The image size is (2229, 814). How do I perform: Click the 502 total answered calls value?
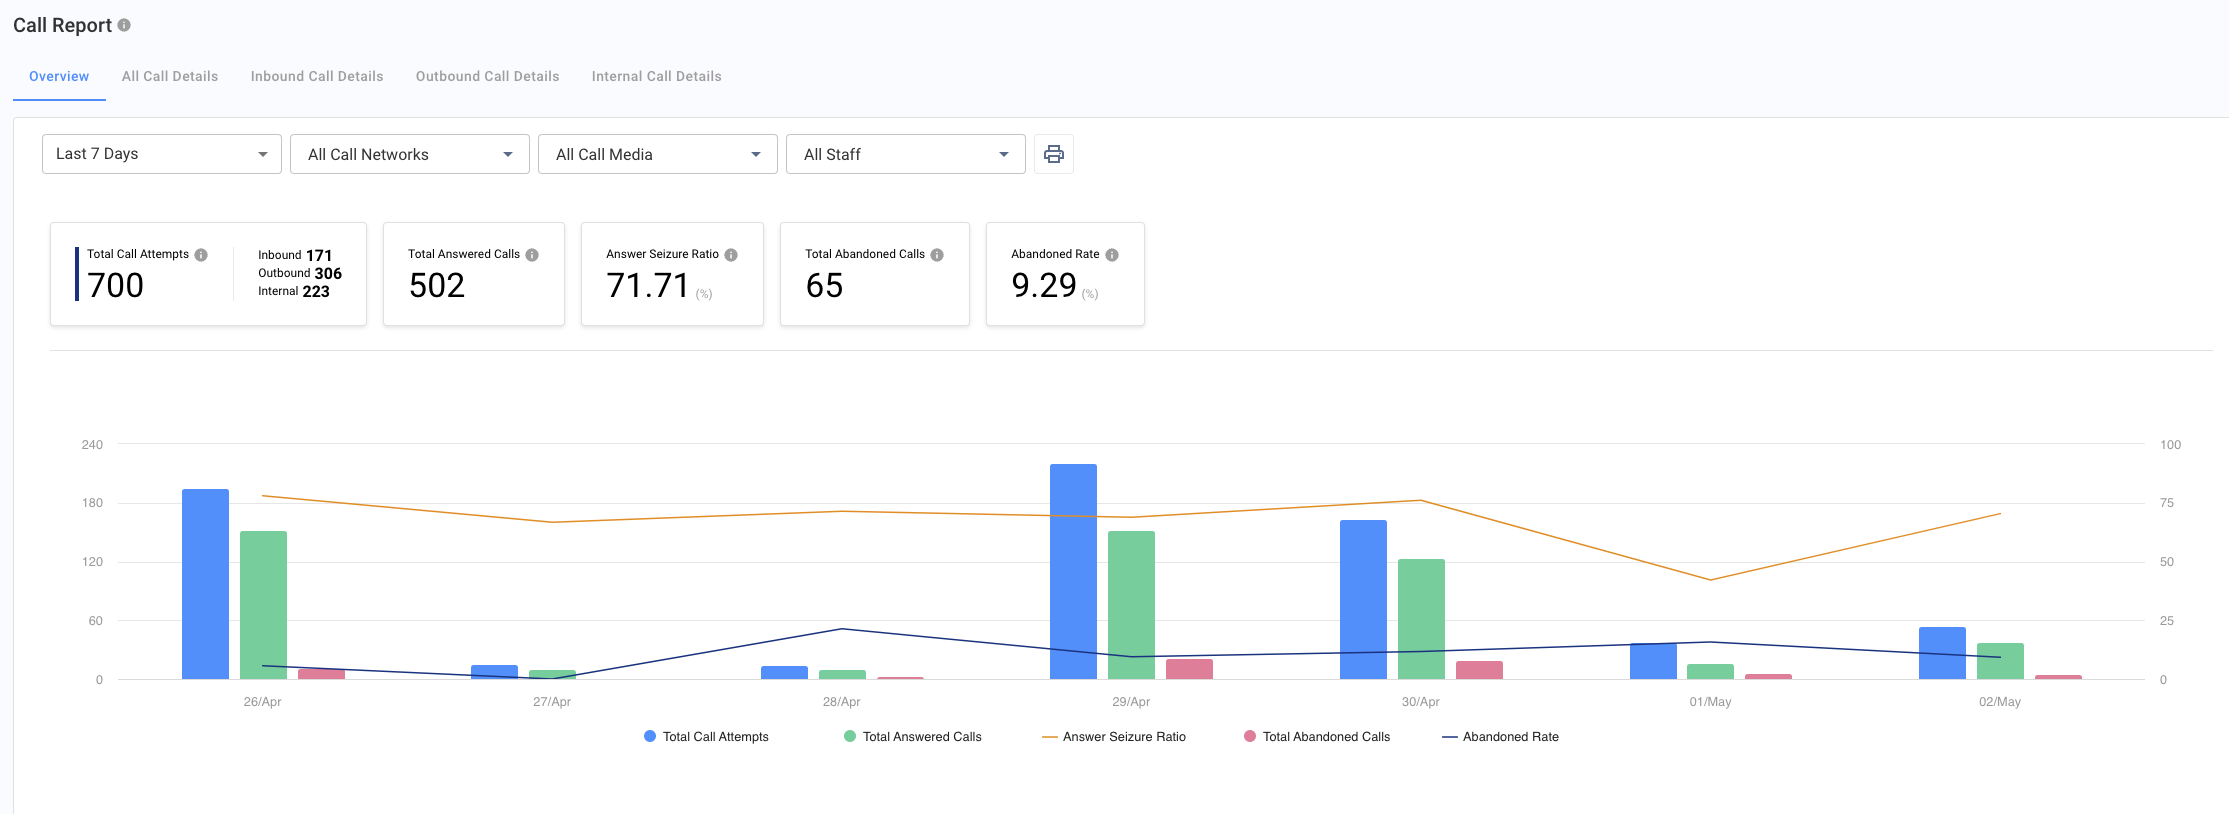tap(437, 286)
